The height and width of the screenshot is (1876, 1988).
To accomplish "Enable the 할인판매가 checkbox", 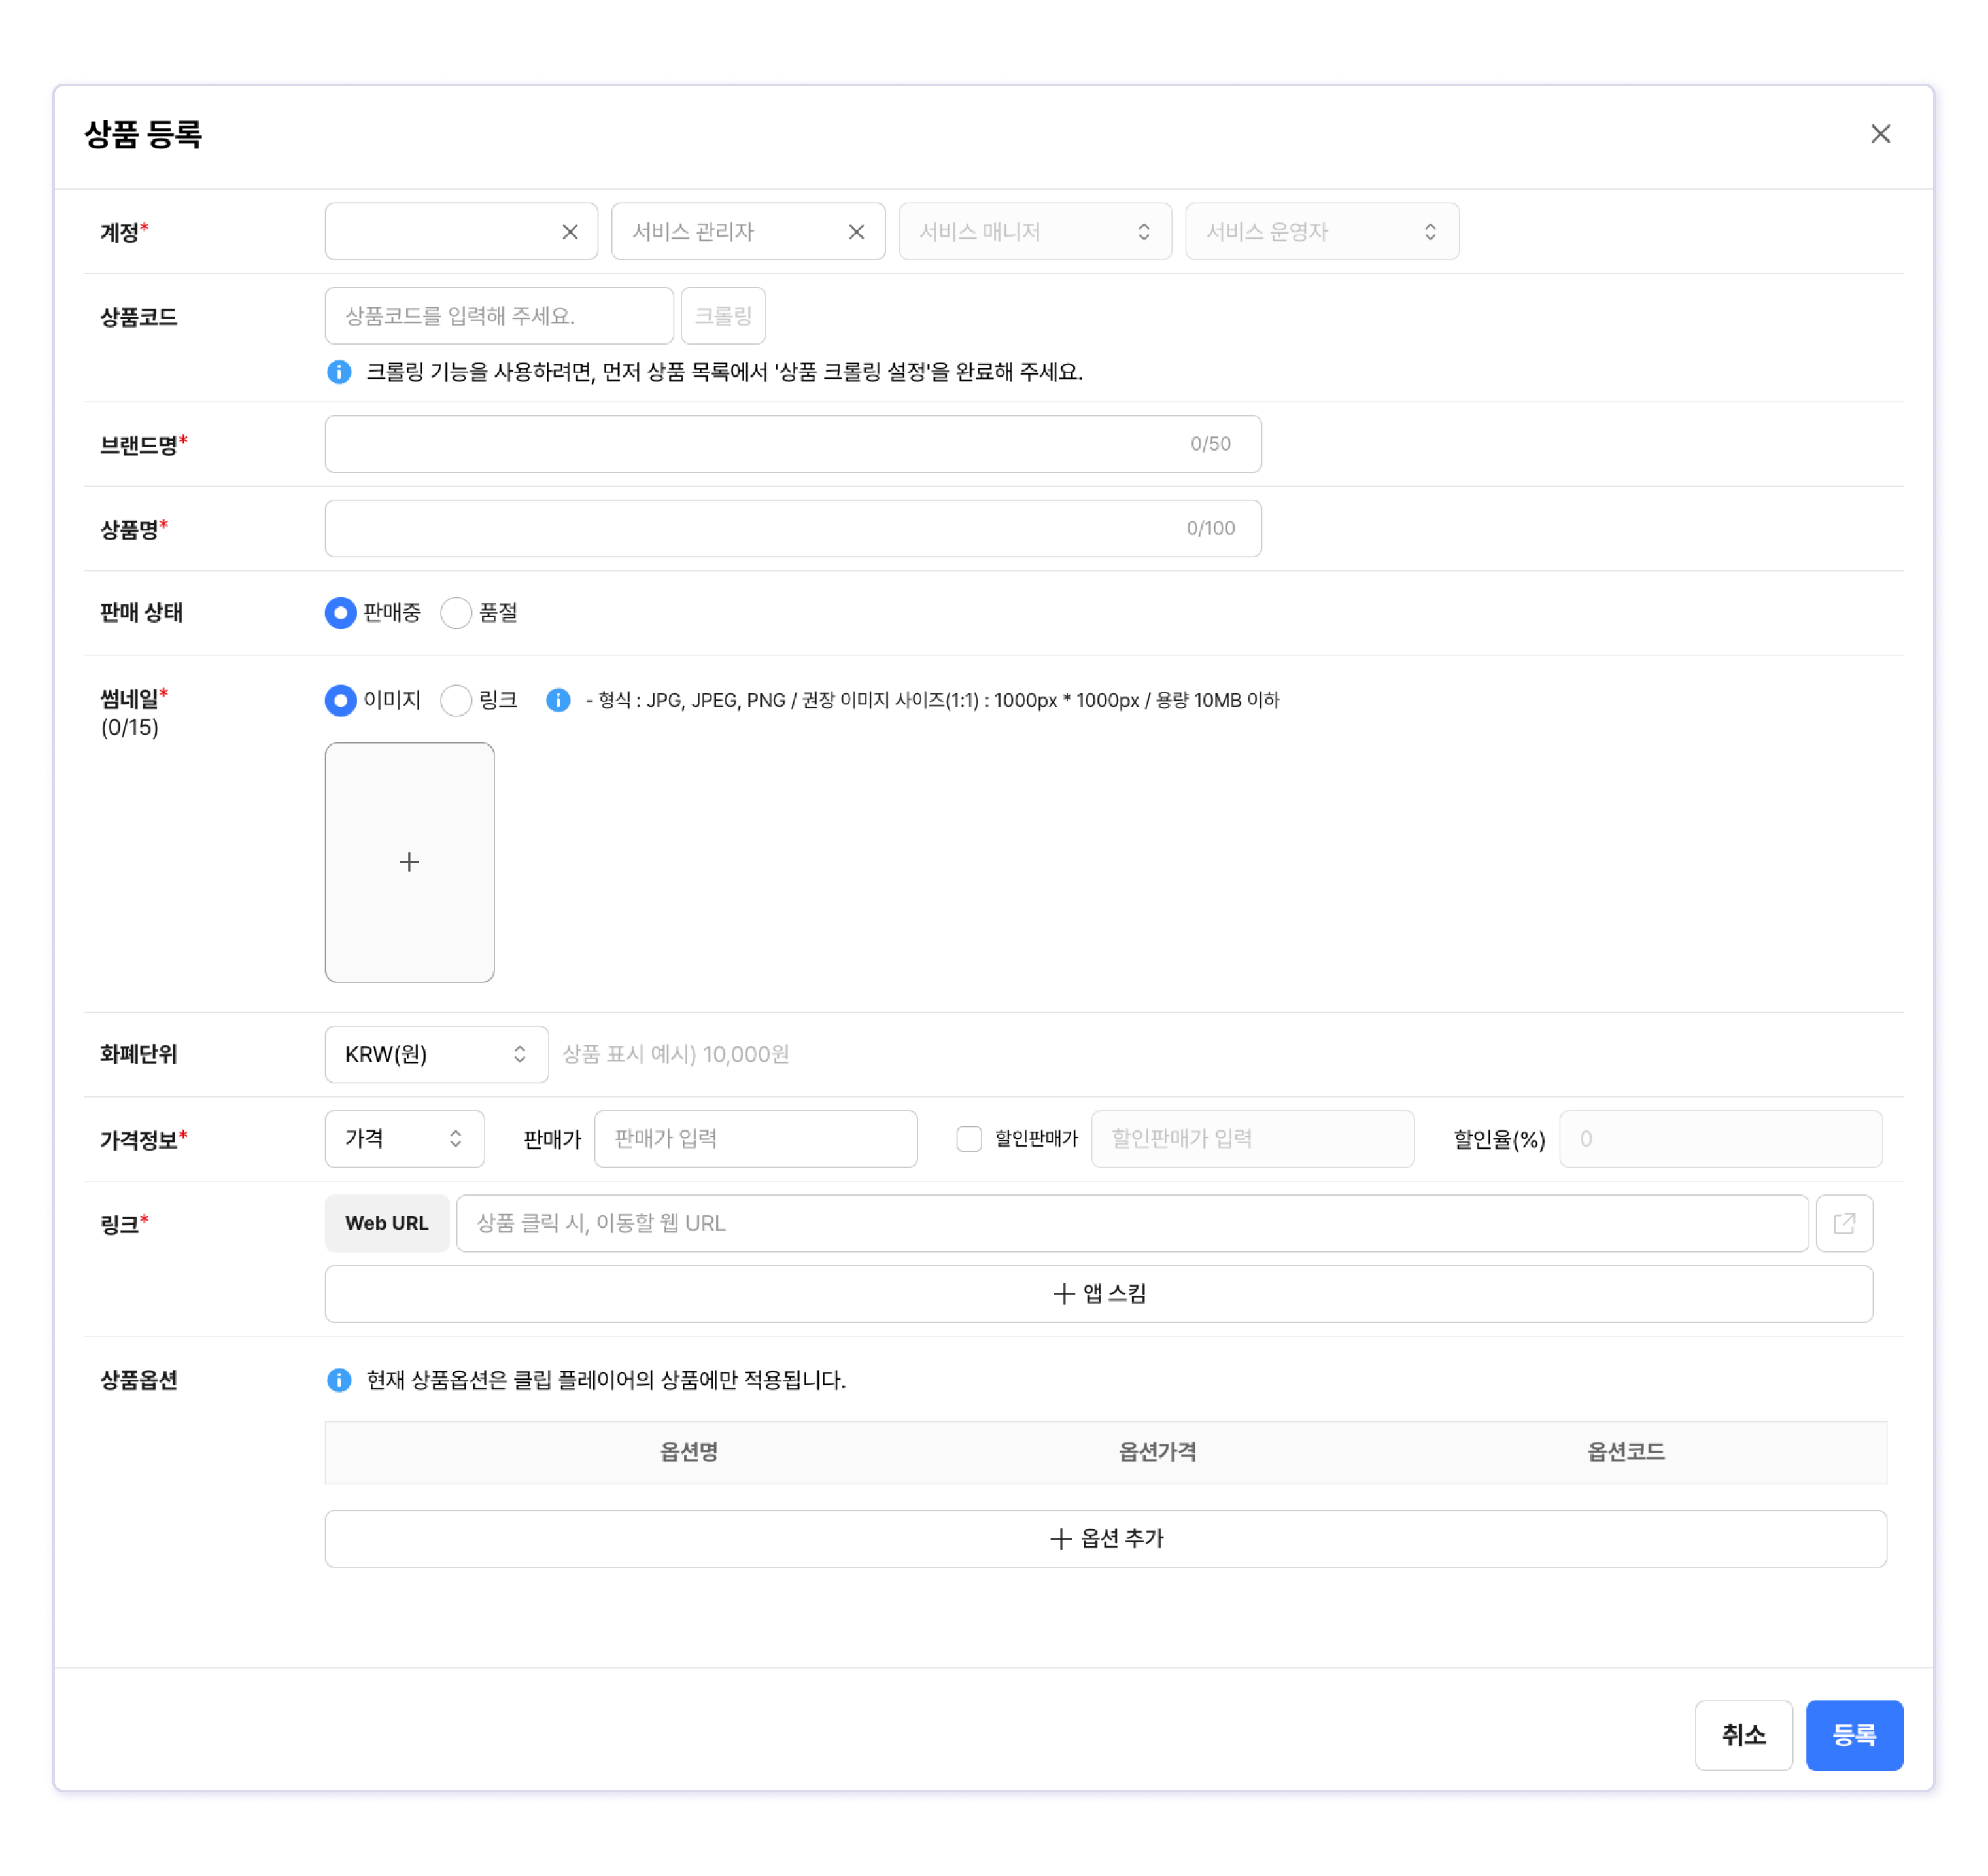I will (x=969, y=1139).
